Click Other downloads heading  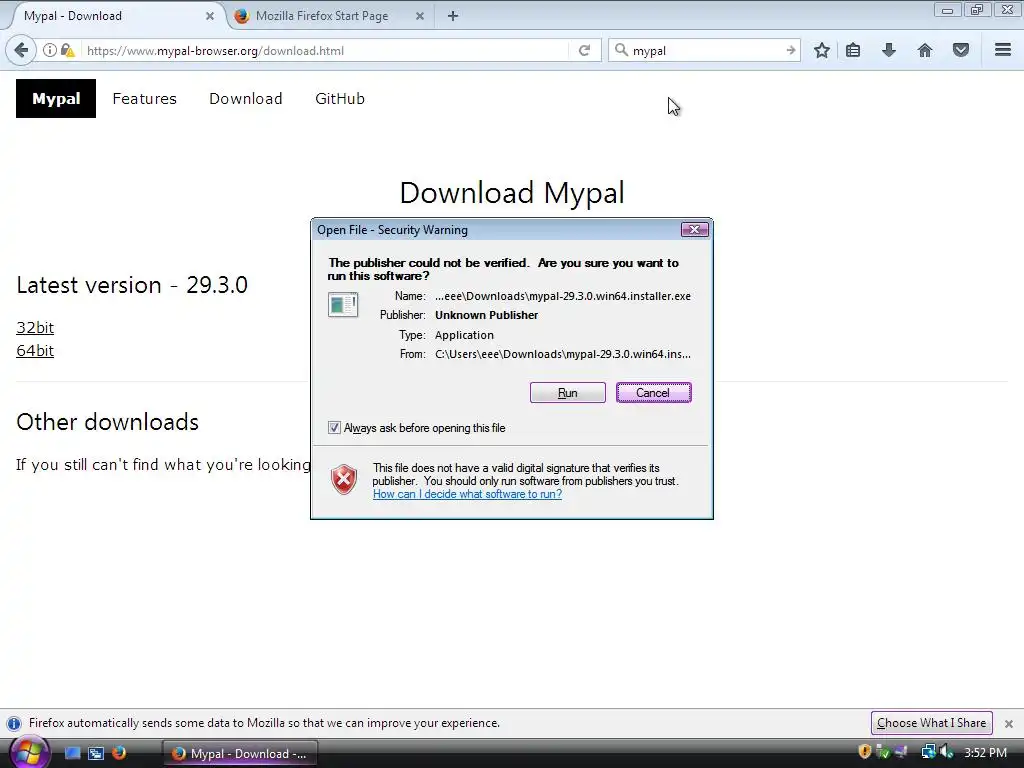(x=108, y=422)
